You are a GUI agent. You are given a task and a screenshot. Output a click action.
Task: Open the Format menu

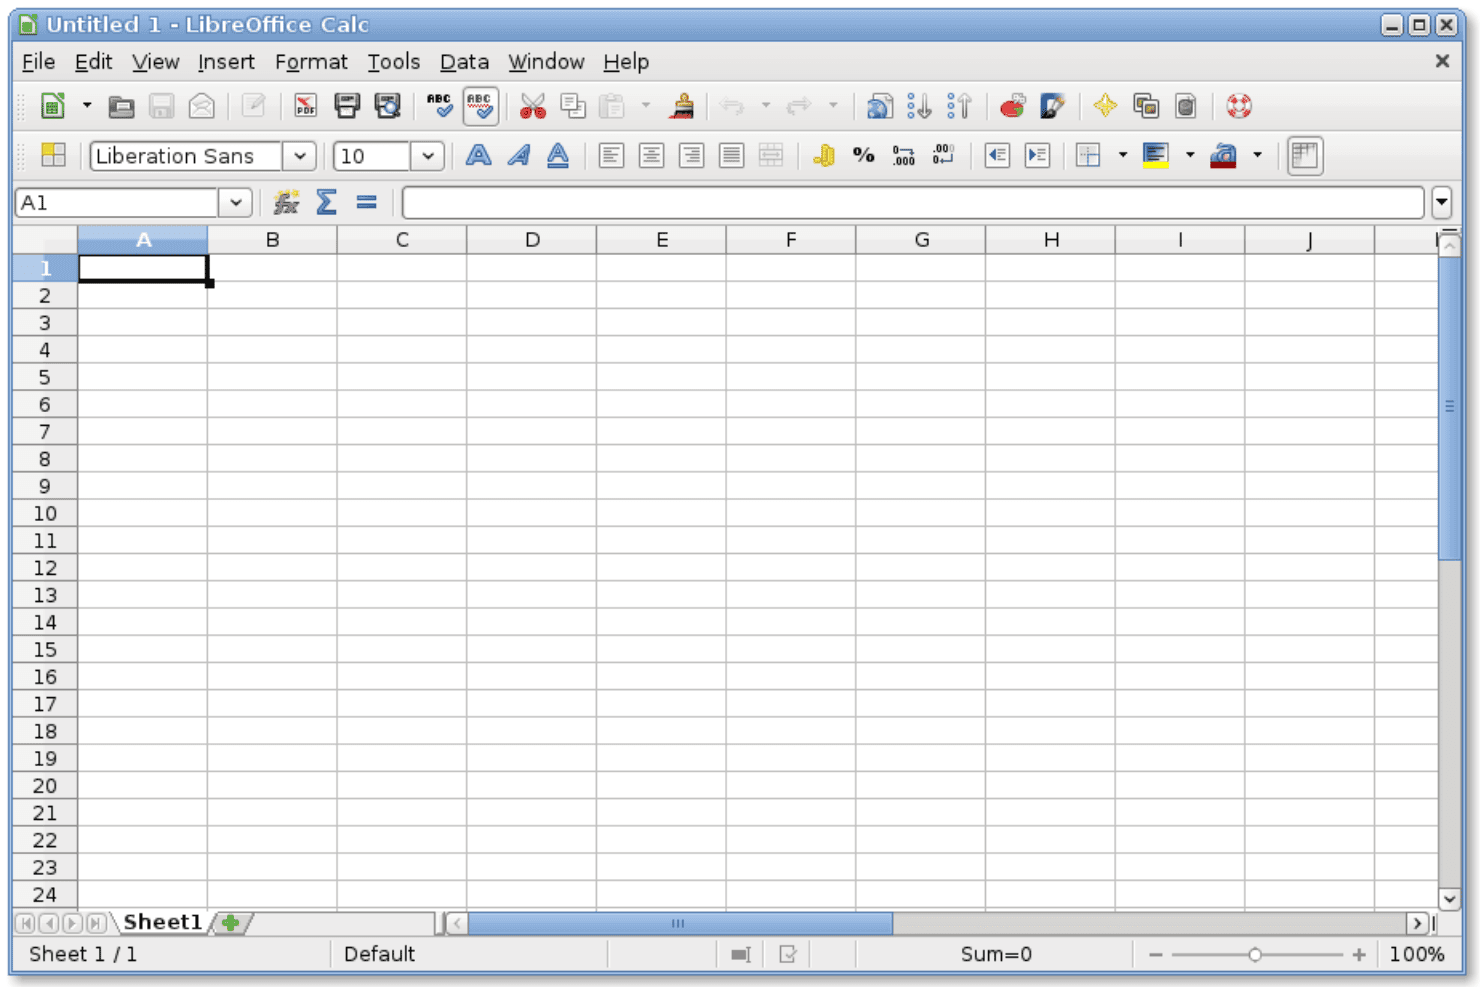(311, 62)
